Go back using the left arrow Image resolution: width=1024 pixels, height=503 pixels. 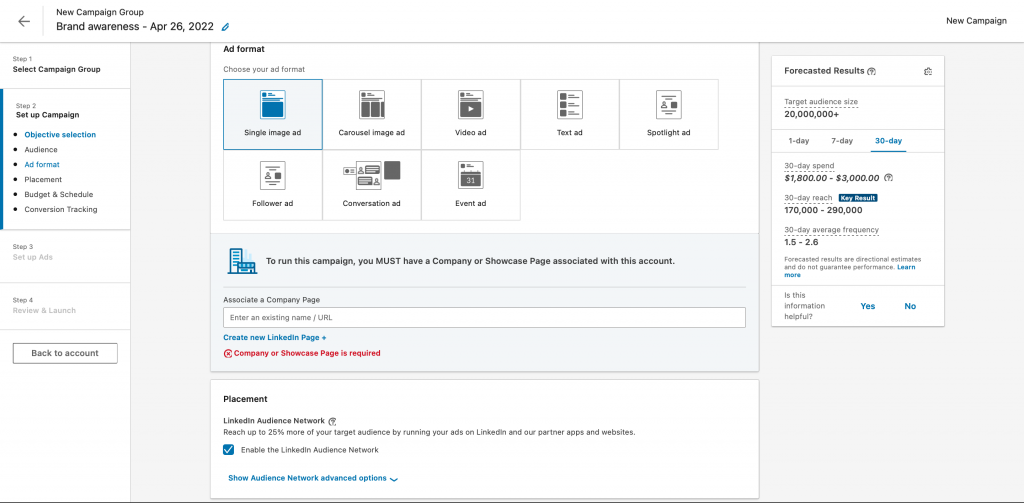[x=24, y=21]
